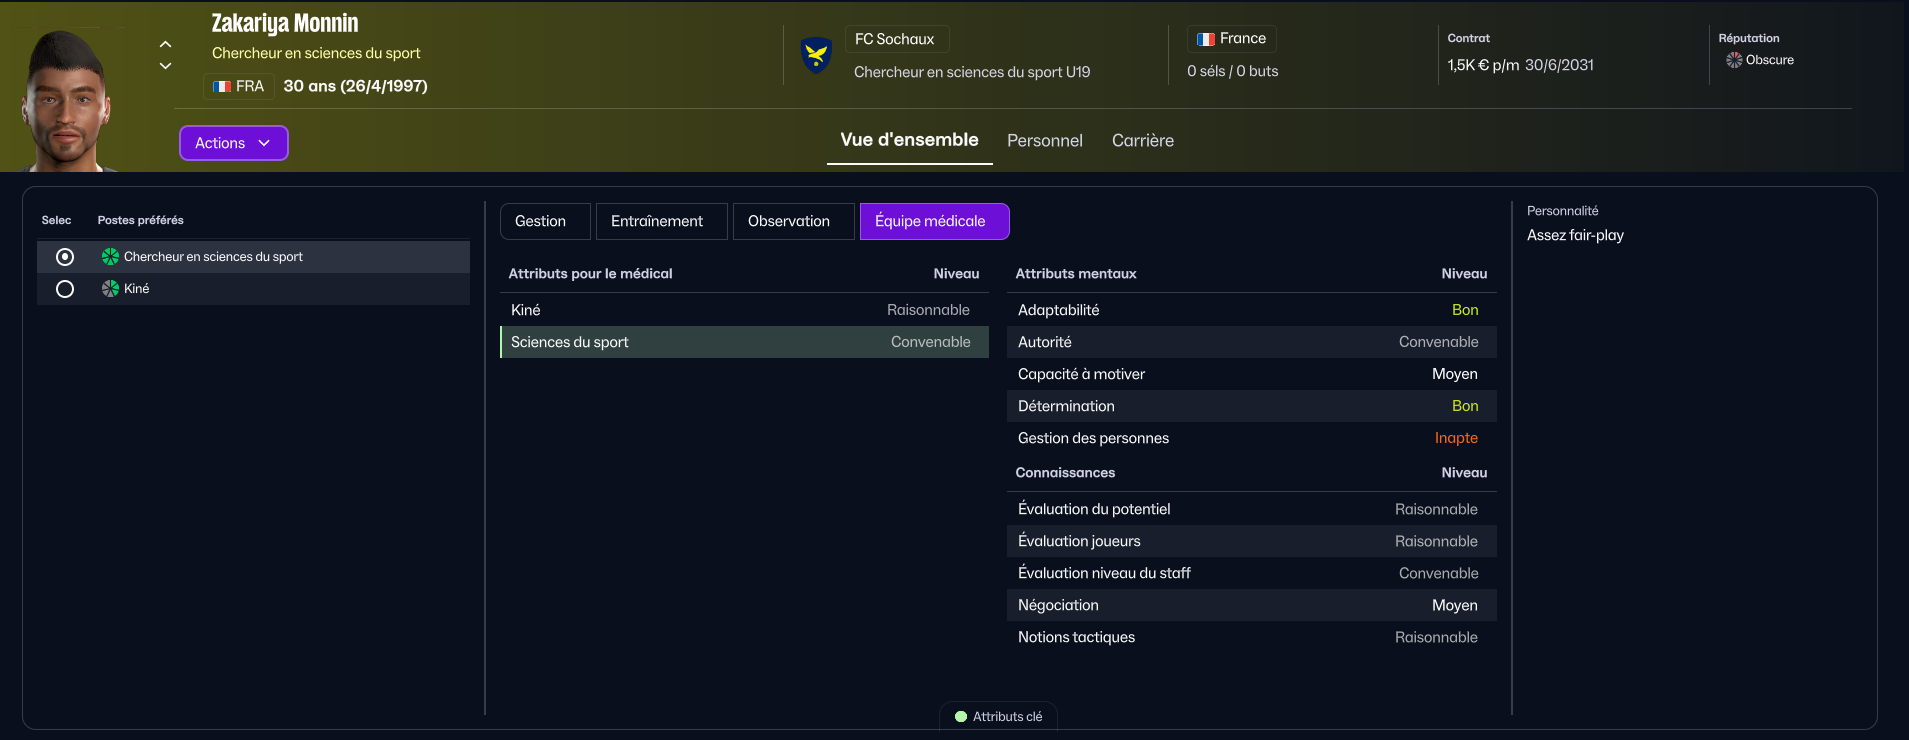The image size is (1909, 740).
Task: Click Zakariya Monnin's portrait thumbnail
Action: point(66,100)
